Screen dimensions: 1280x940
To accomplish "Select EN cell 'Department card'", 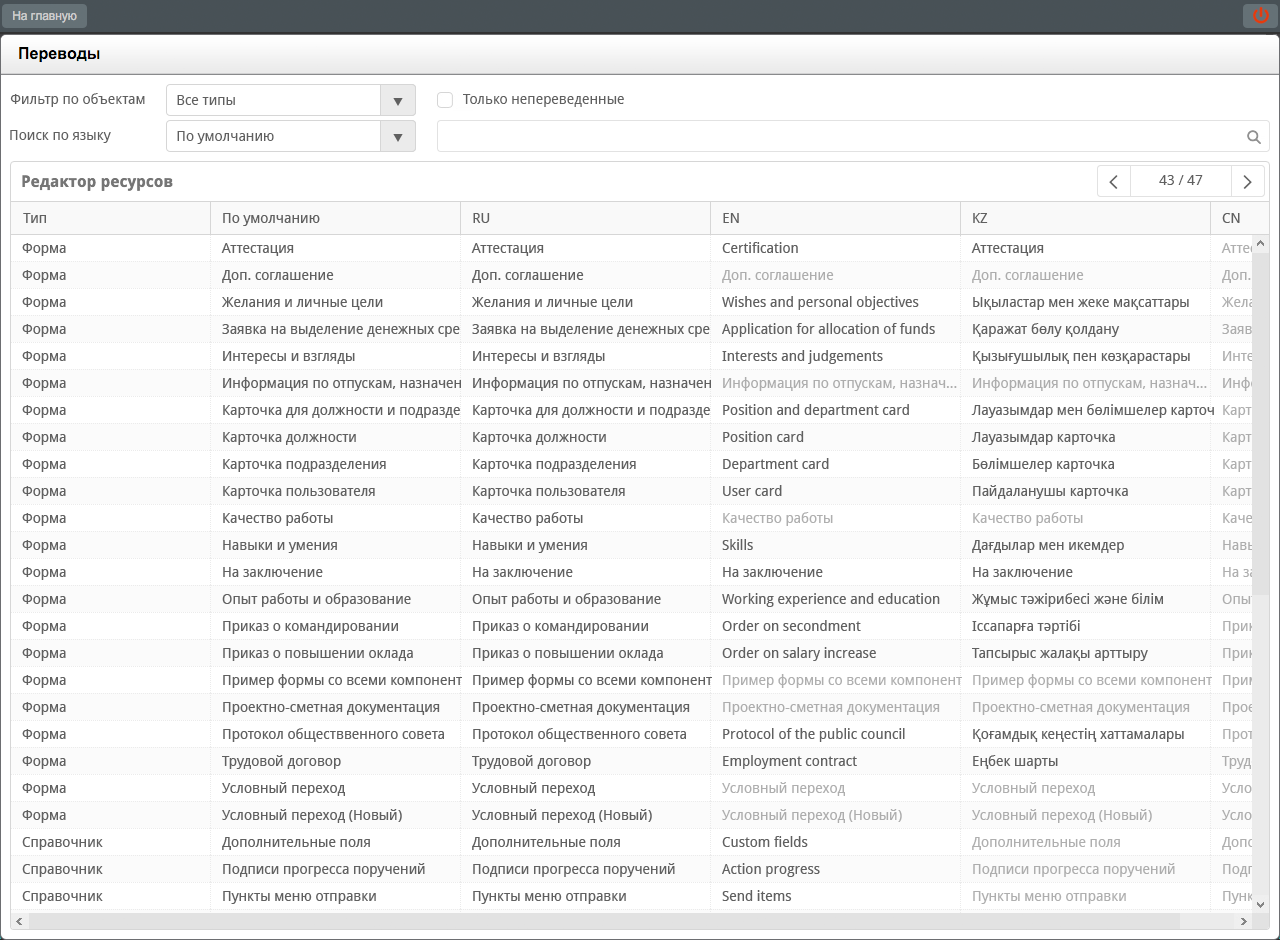I will click(x=836, y=464).
